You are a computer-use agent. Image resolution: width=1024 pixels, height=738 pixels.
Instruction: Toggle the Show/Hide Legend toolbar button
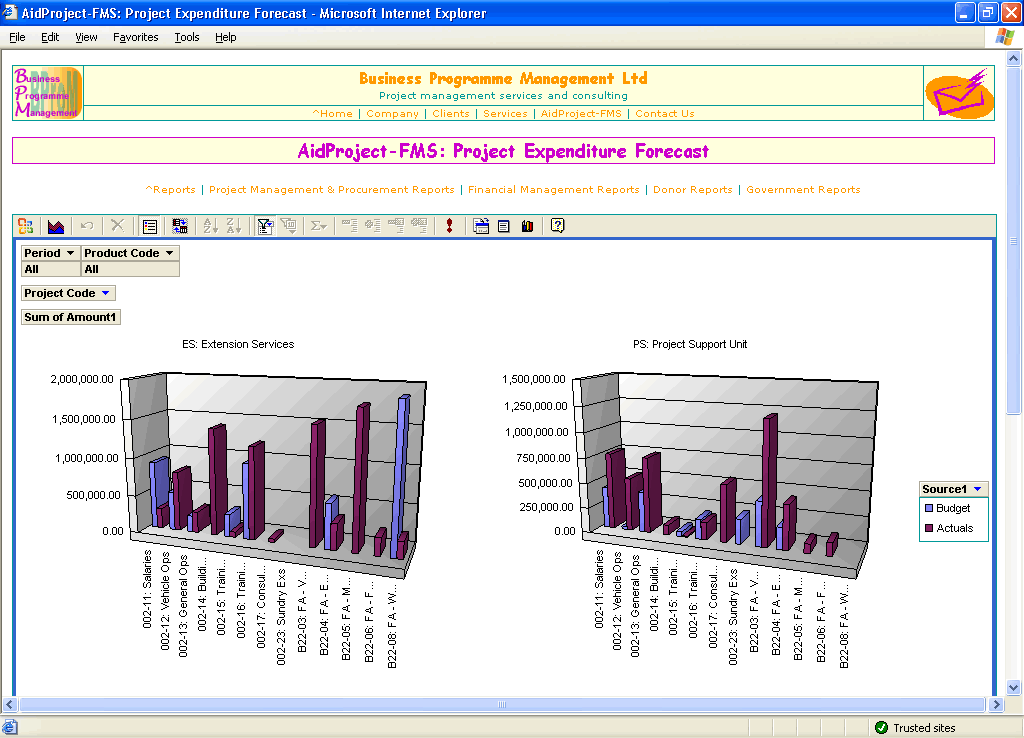coord(150,226)
